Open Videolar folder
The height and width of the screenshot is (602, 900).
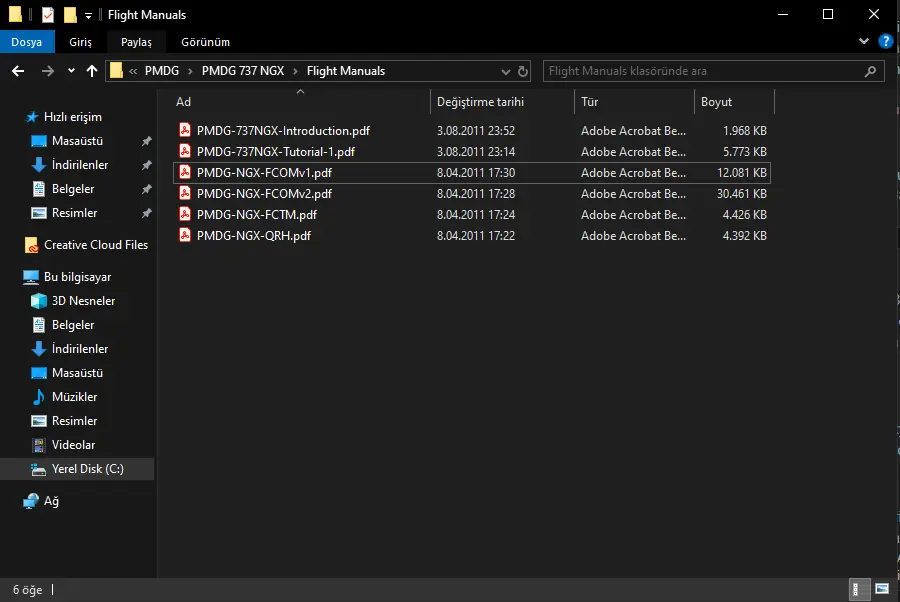click(x=73, y=445)
